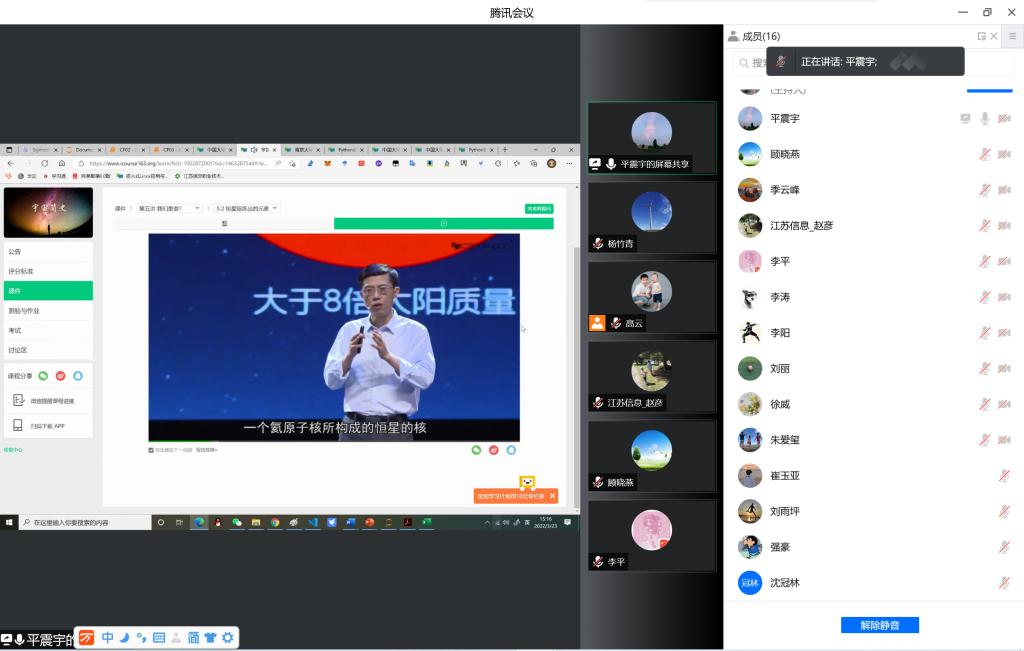
Task: Toggle 李涛's muted microphone icon
Action: 985,297
